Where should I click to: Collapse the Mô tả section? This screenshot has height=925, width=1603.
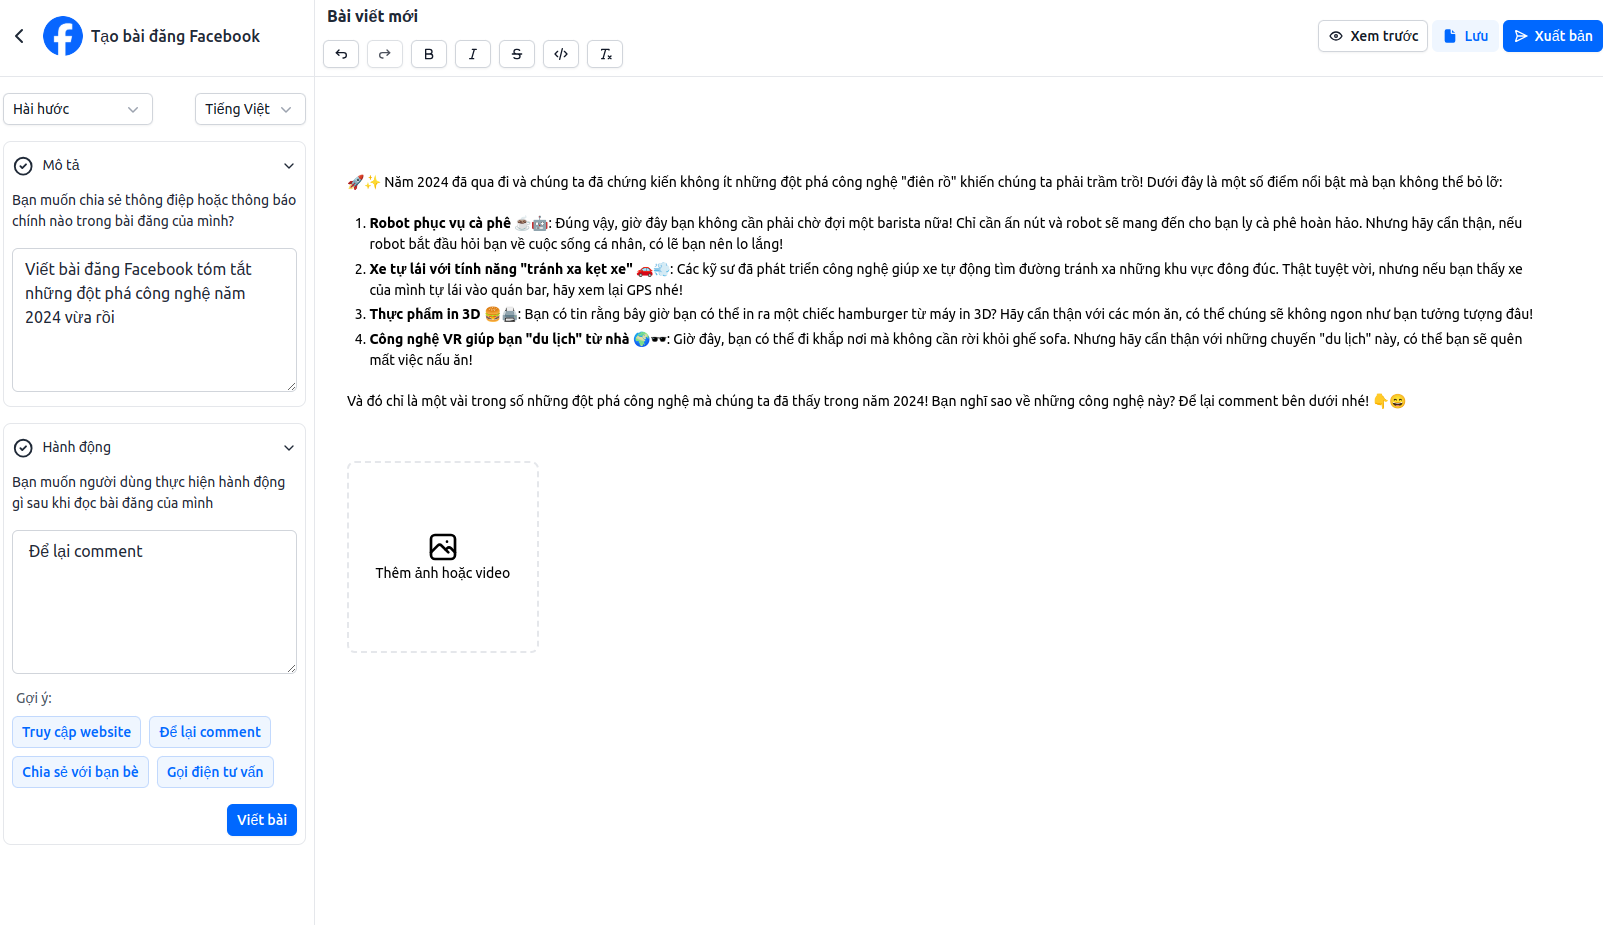[288, 166]
